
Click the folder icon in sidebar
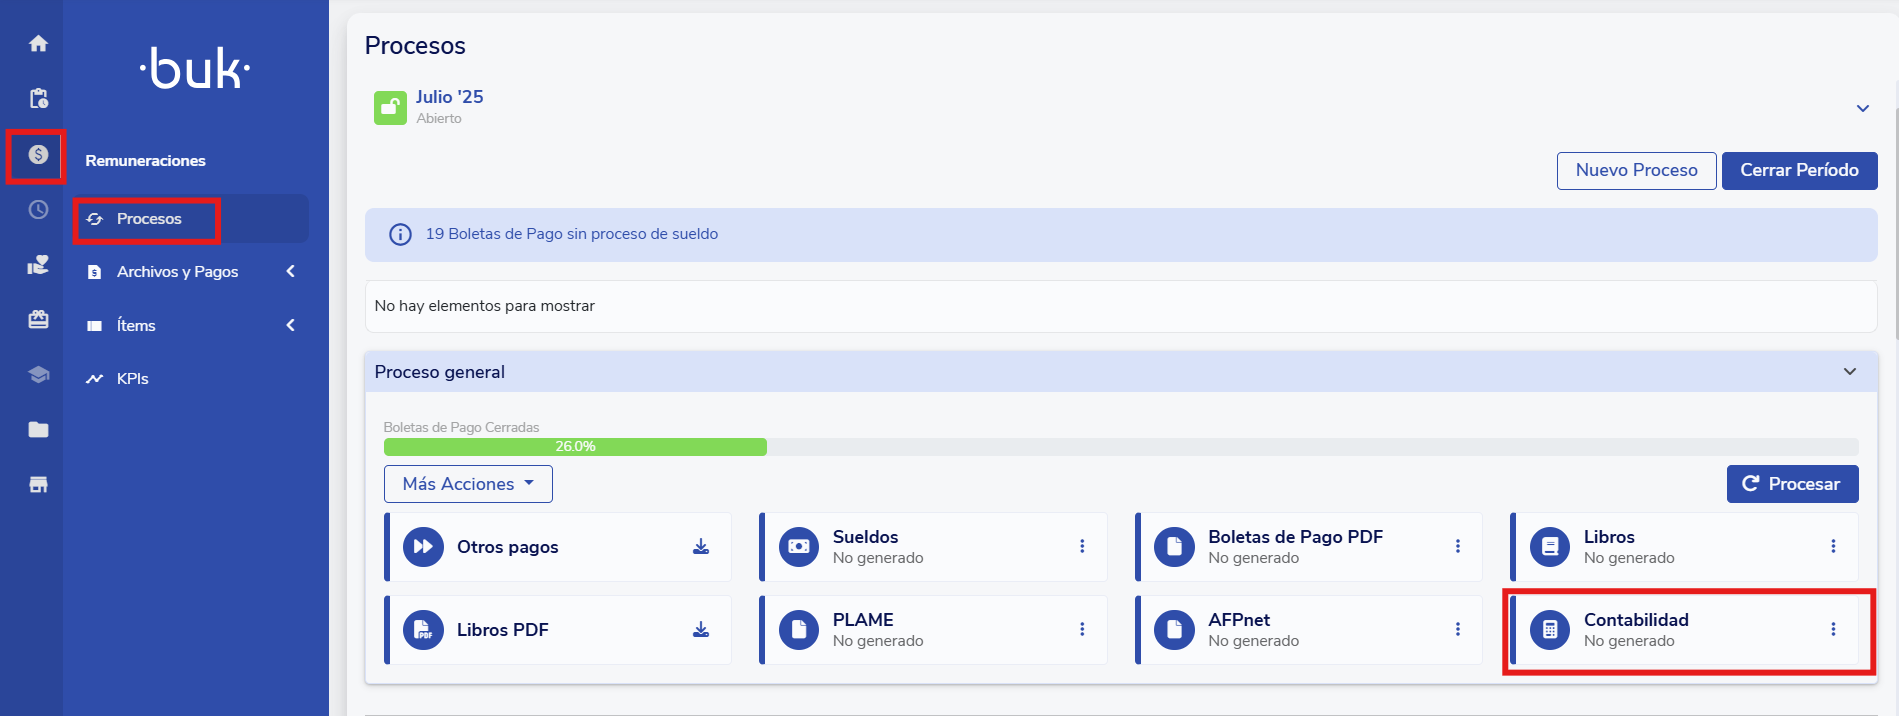38,430
